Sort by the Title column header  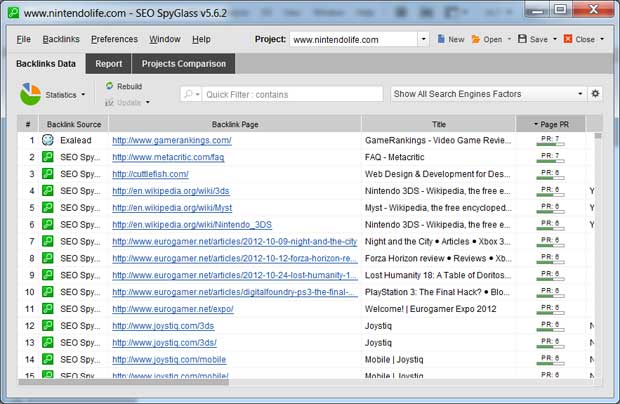[439, 125]
